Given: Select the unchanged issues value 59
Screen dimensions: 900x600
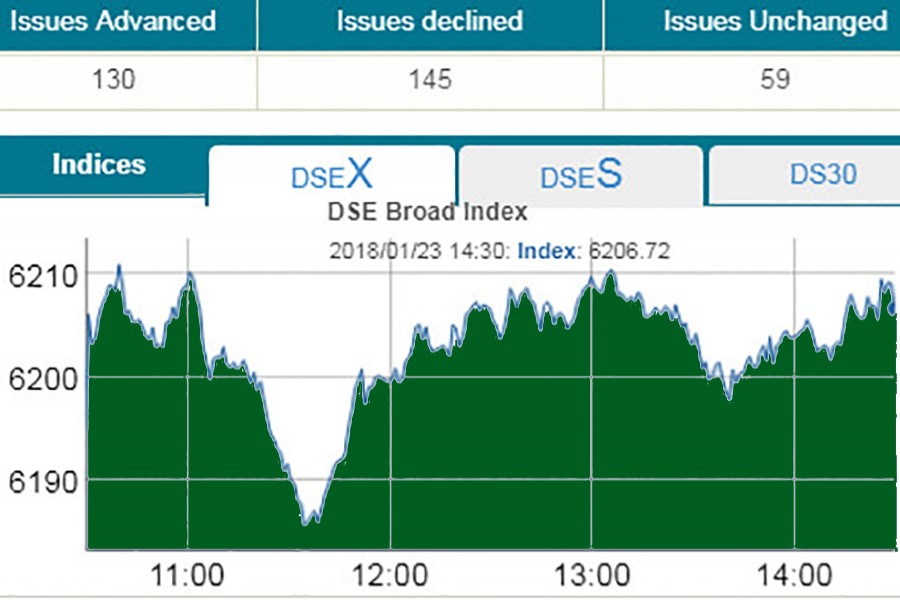Looking at the screenshot, I should pyautogui.click(x=774, y=79).
